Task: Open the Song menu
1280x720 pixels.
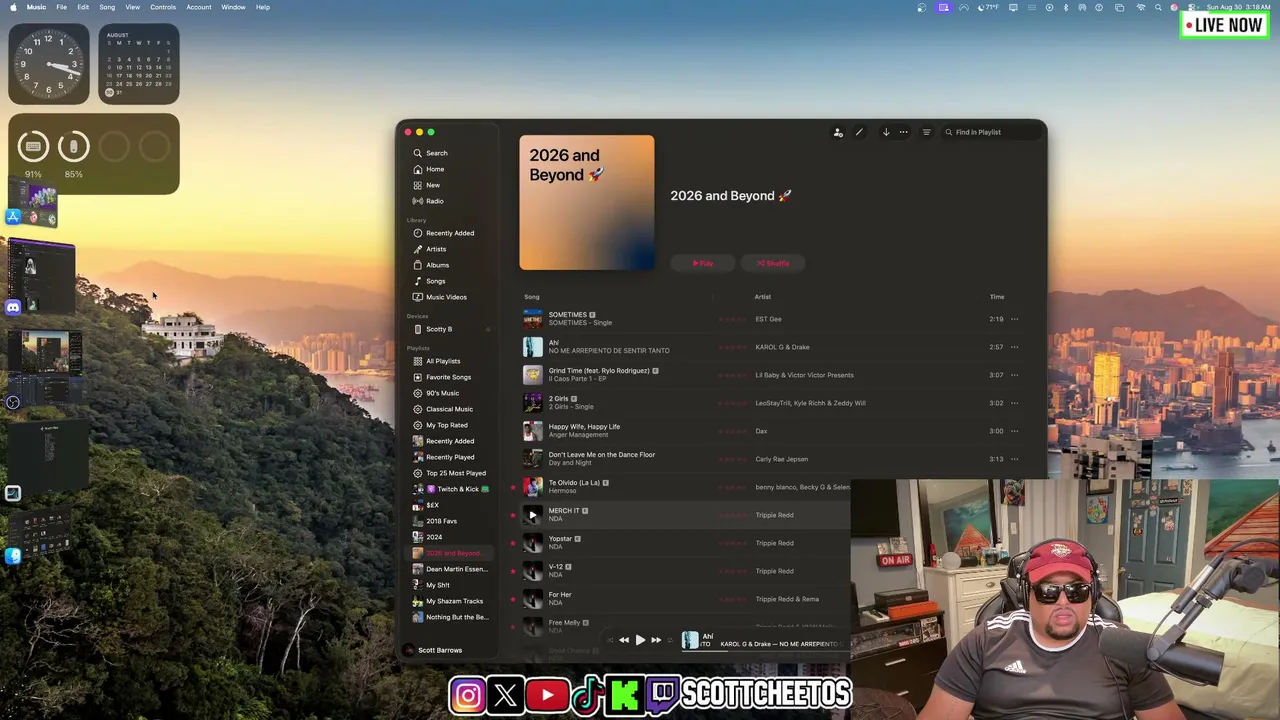Action: click(107, 7)
